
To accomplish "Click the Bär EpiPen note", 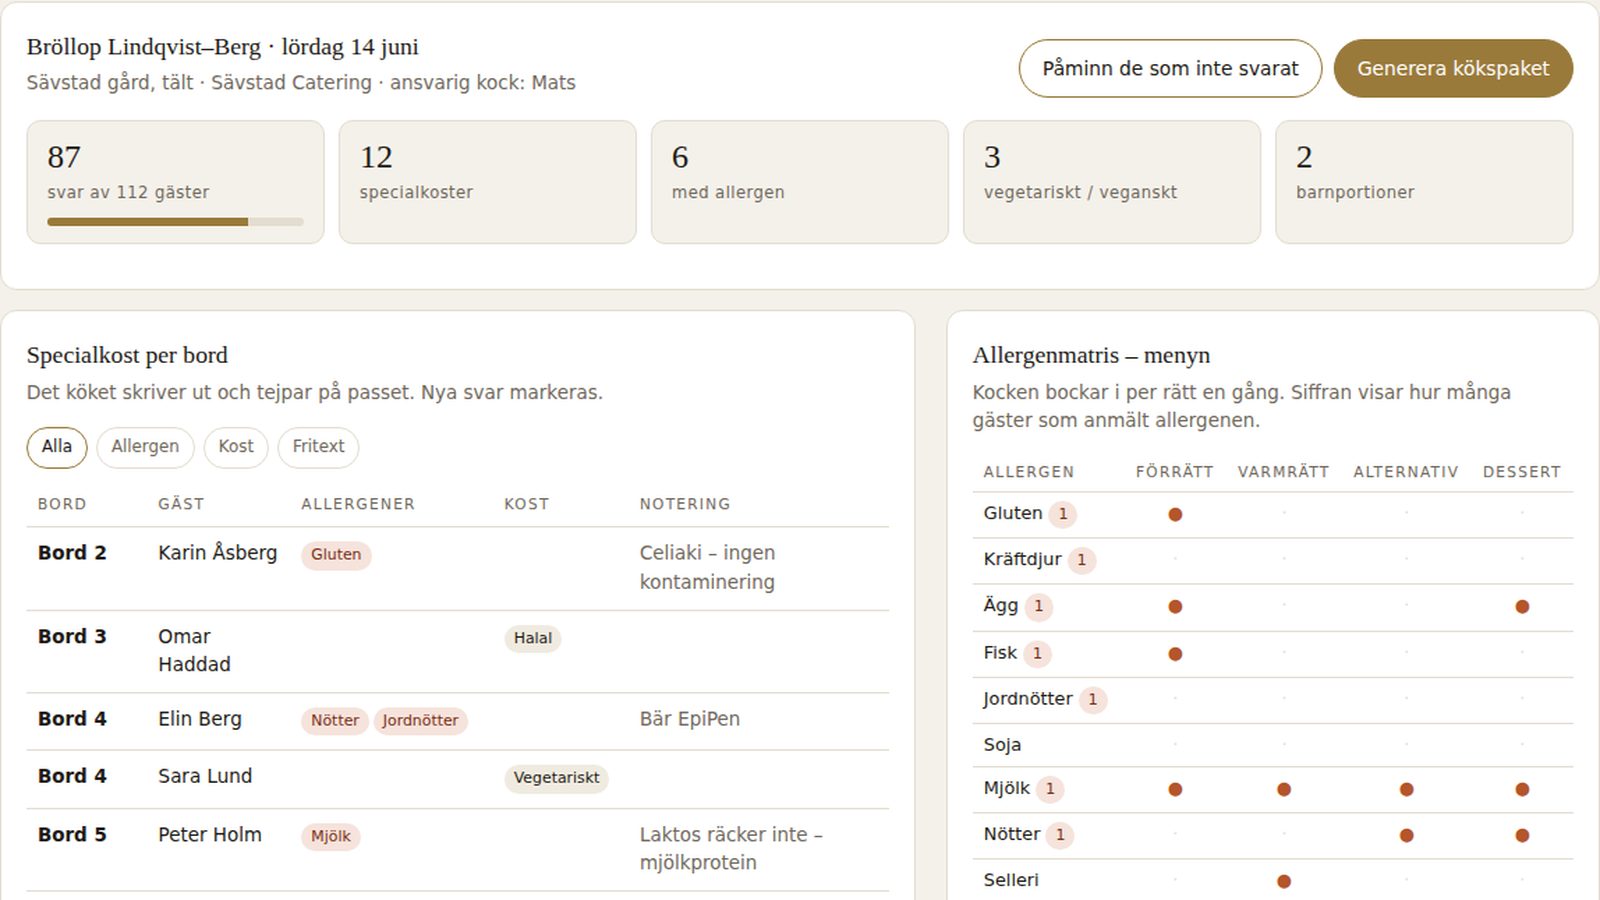I will (x=690, y=719).
